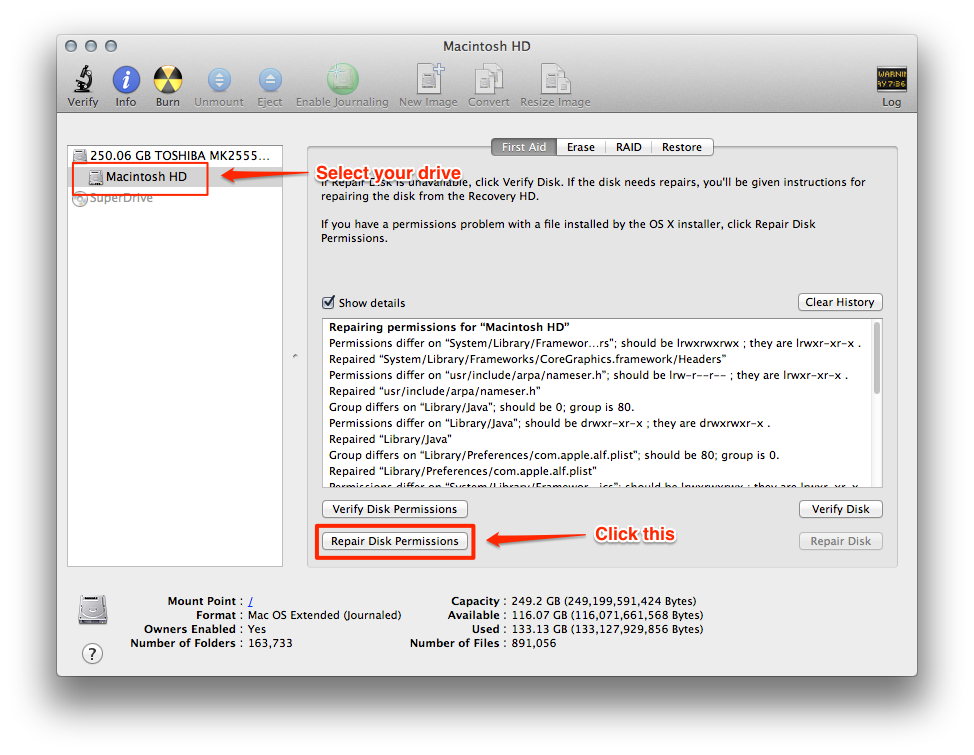Click the Repair Disk Permissions button
Image resolution: width=974 pixels, height=755 pixels.
(x=395, y=541)
